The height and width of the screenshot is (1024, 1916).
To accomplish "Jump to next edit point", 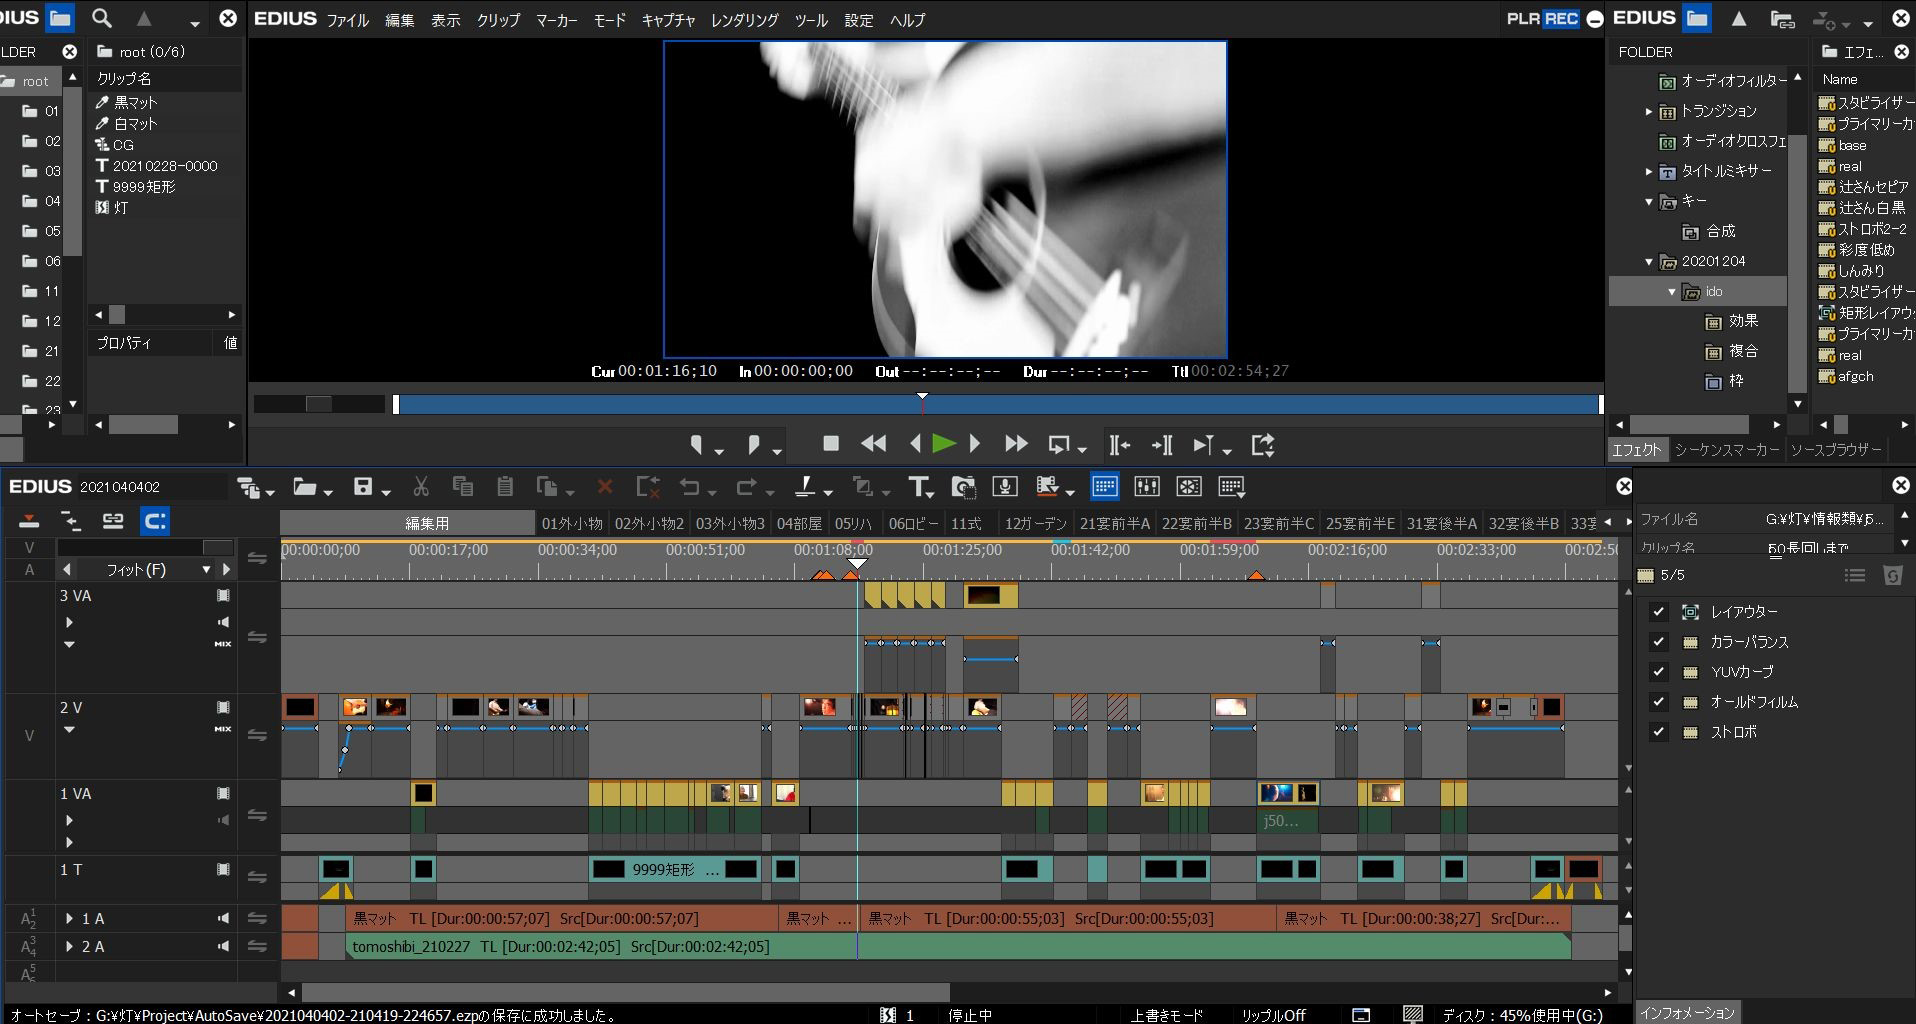I will pos(1162,445).
